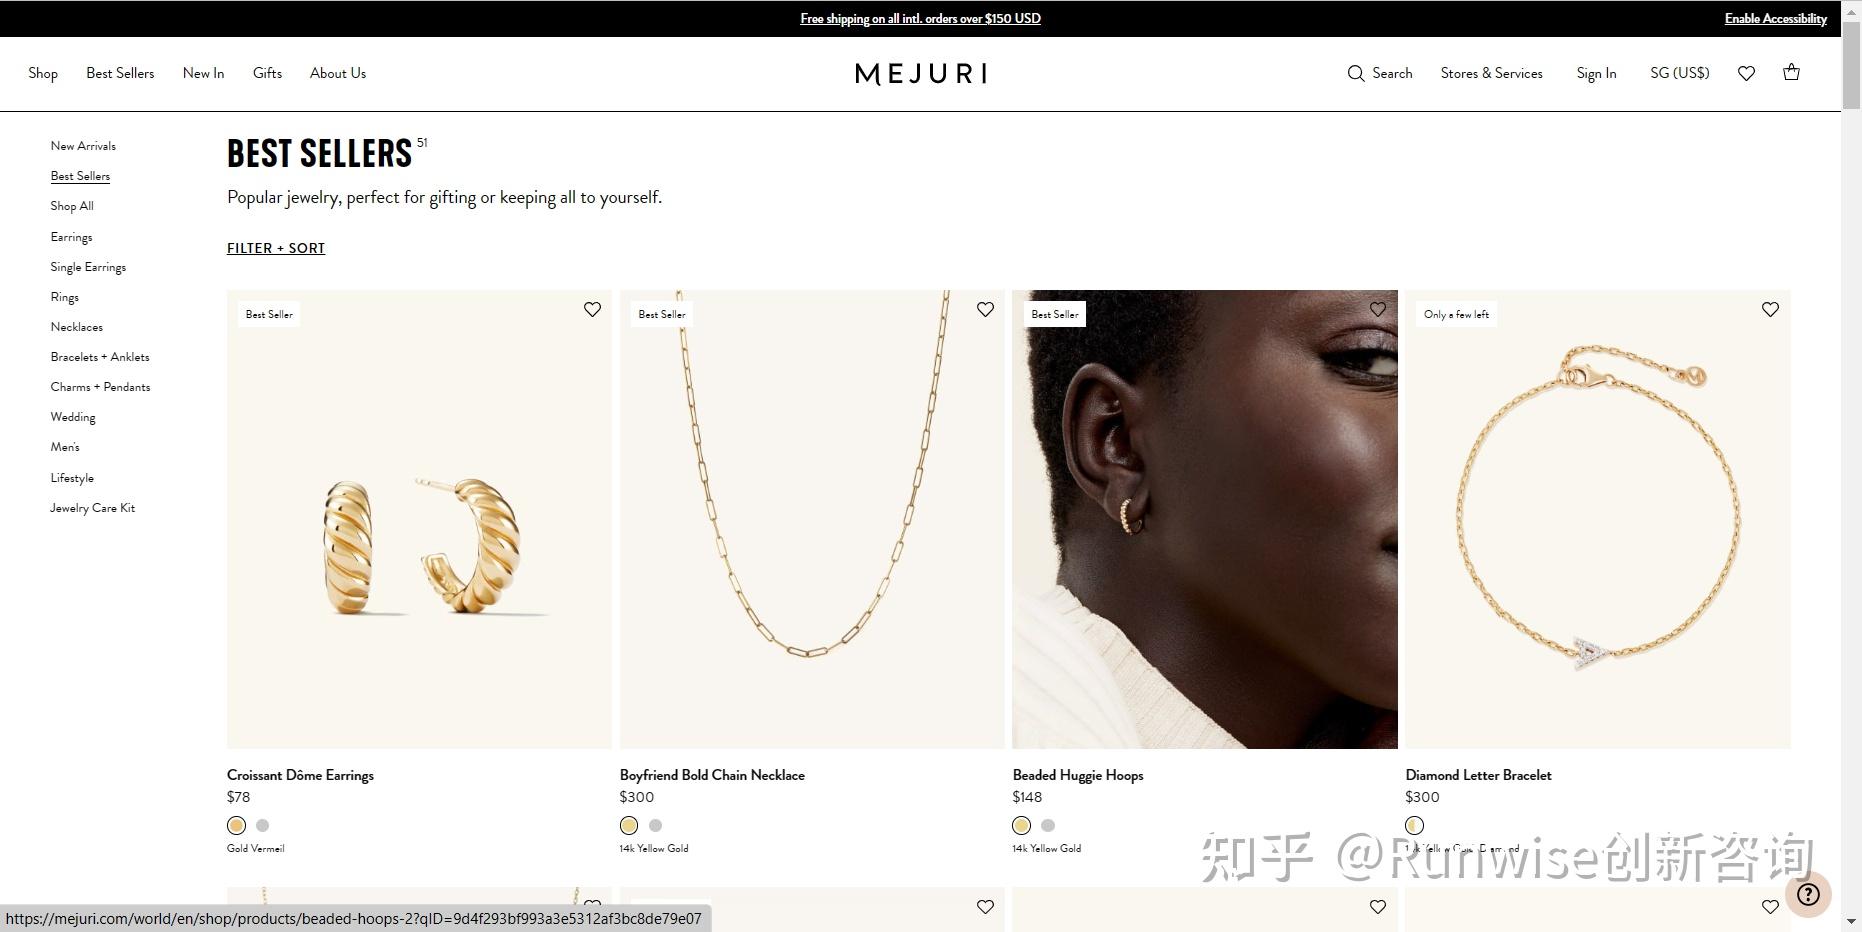Open the shopping bag icon

click(x=1791, y=72)
